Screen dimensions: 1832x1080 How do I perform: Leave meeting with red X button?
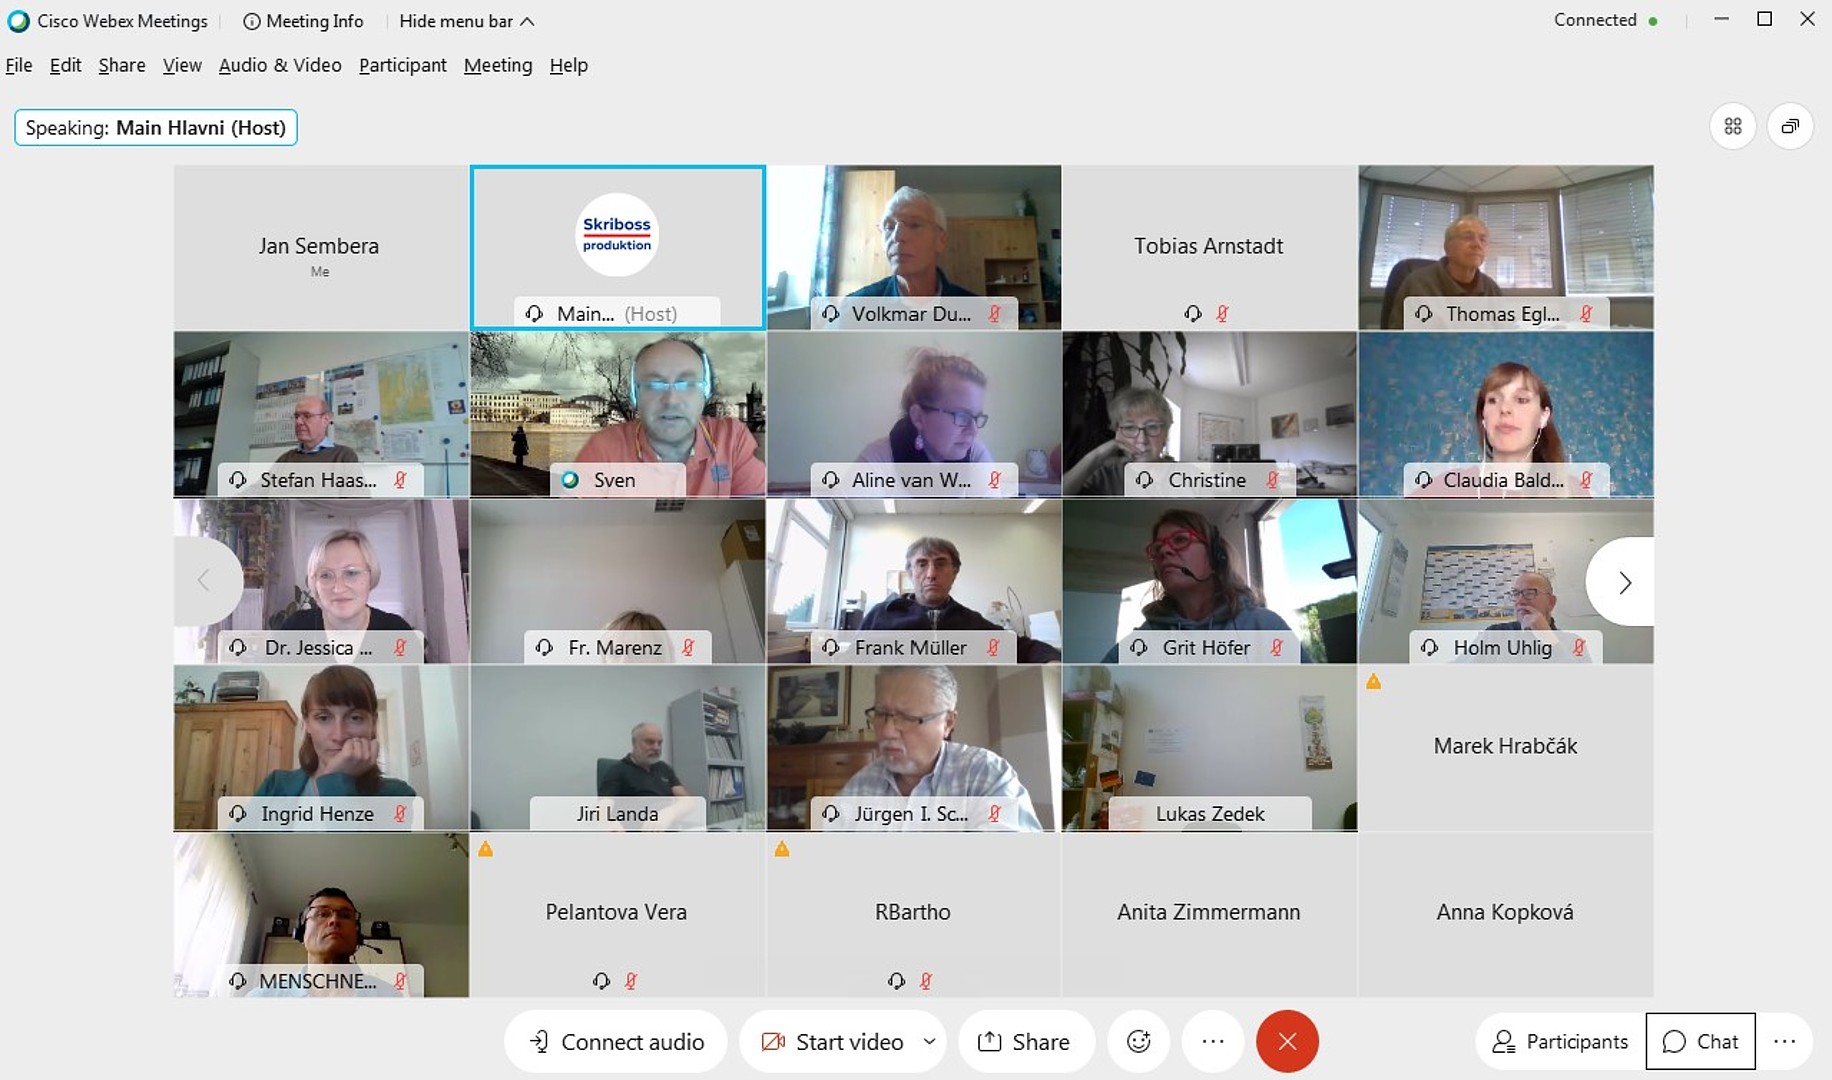[1287, 1042]
